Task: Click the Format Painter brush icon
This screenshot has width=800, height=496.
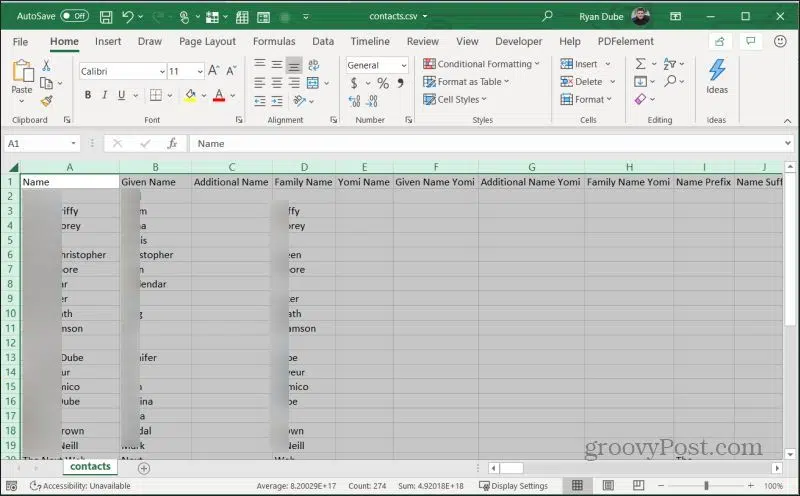Action: pos(46,101)
